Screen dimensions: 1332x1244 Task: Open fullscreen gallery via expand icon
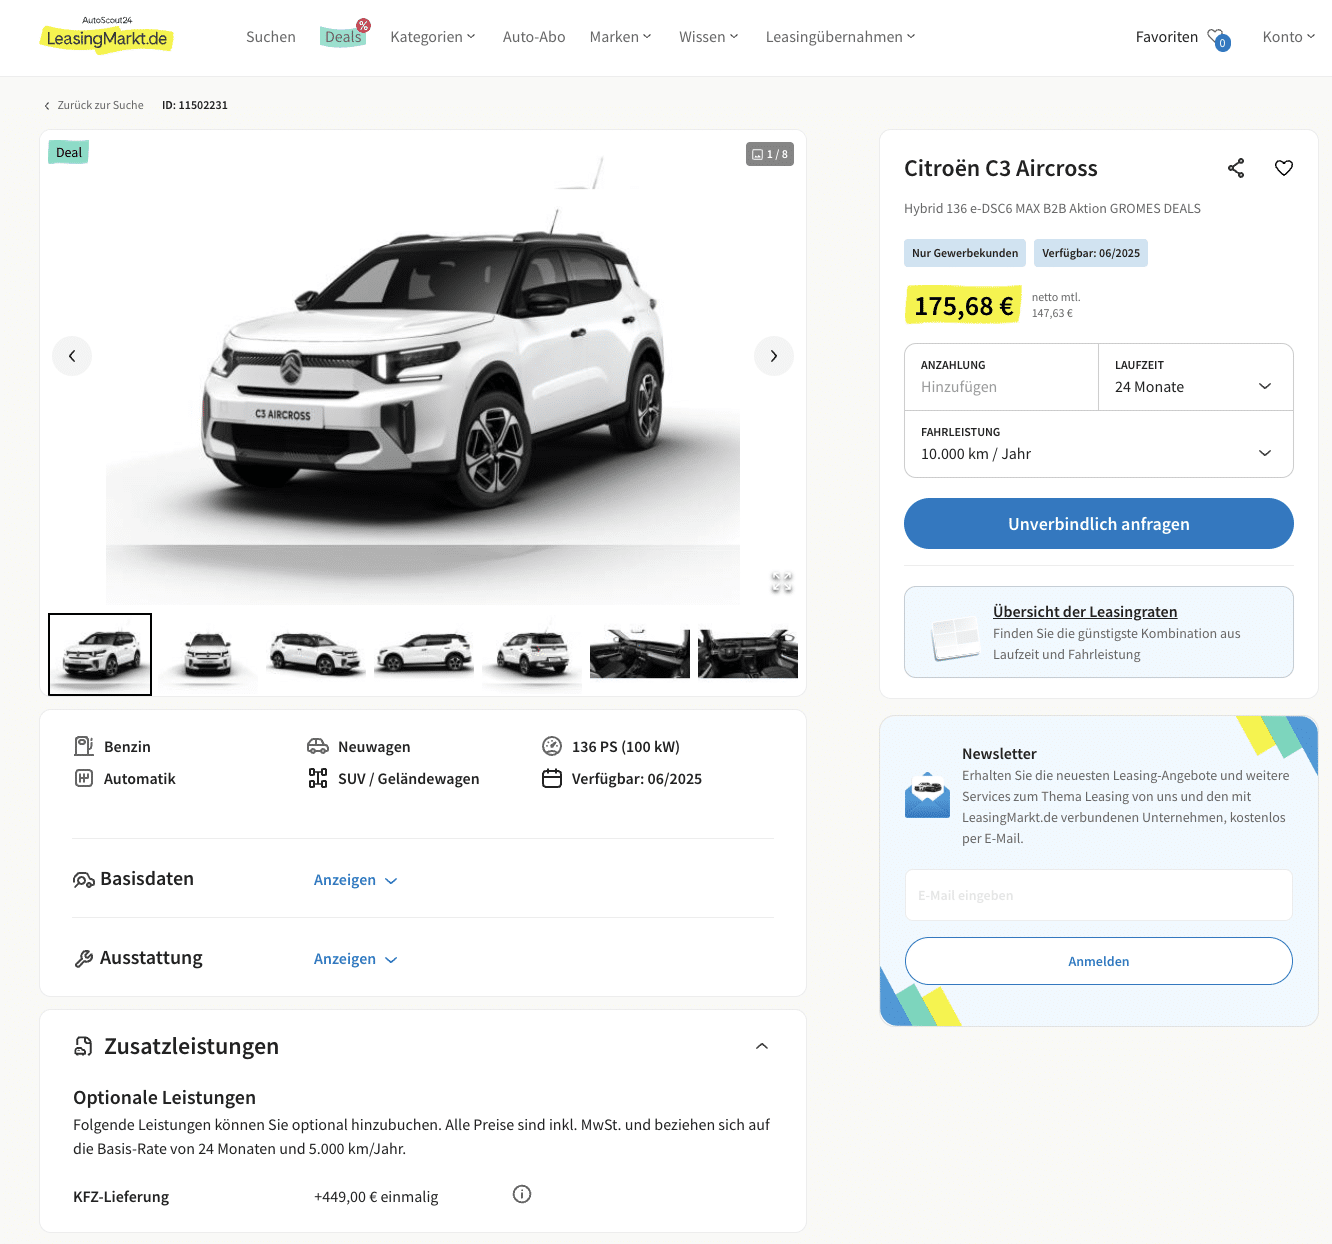tap(782, 582)
